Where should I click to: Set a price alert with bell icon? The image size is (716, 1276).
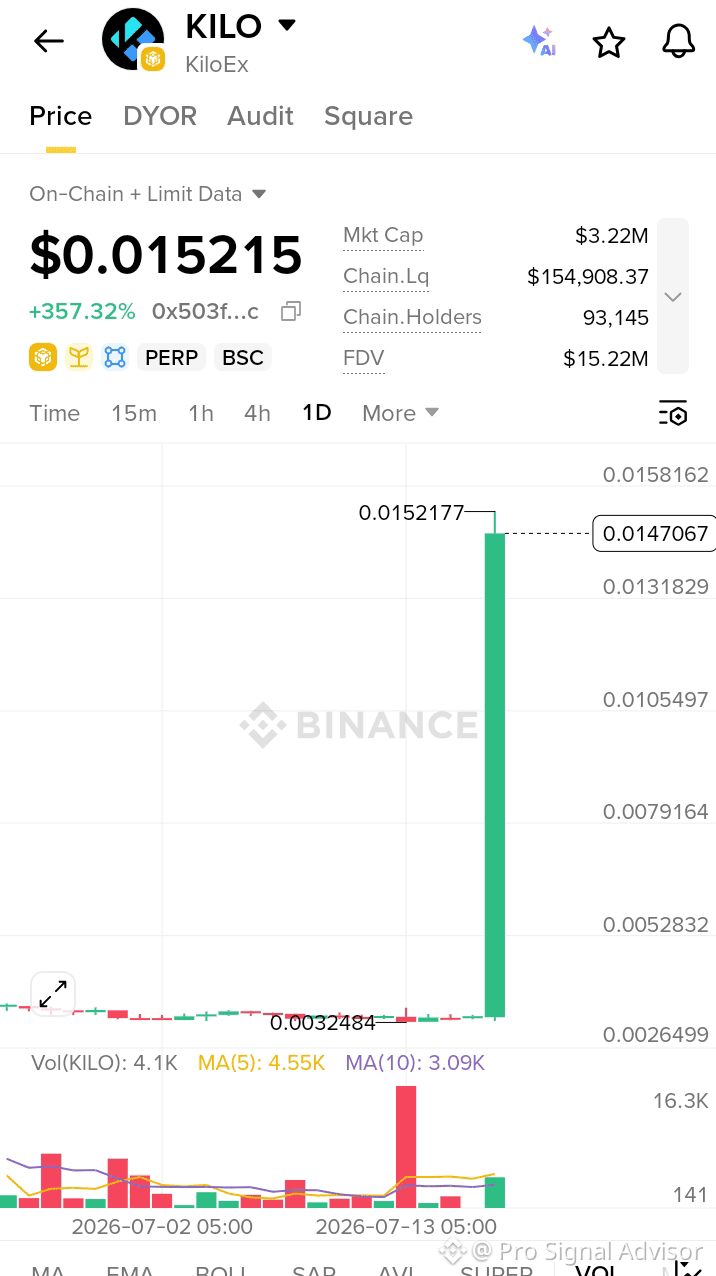679,41
